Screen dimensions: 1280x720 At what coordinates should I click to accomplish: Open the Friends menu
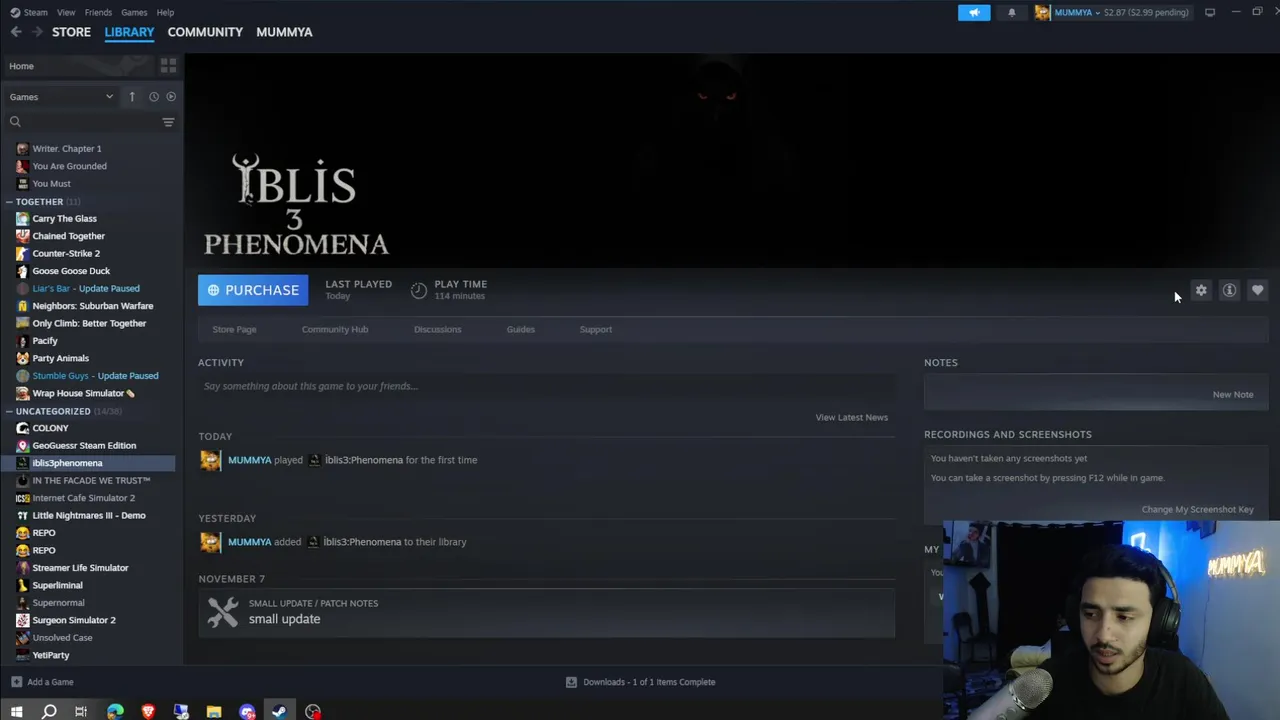coord(98,12)
